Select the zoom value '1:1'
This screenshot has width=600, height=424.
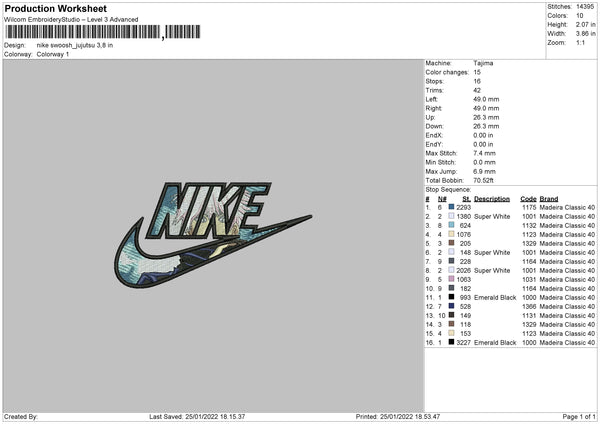coord(580,42)
